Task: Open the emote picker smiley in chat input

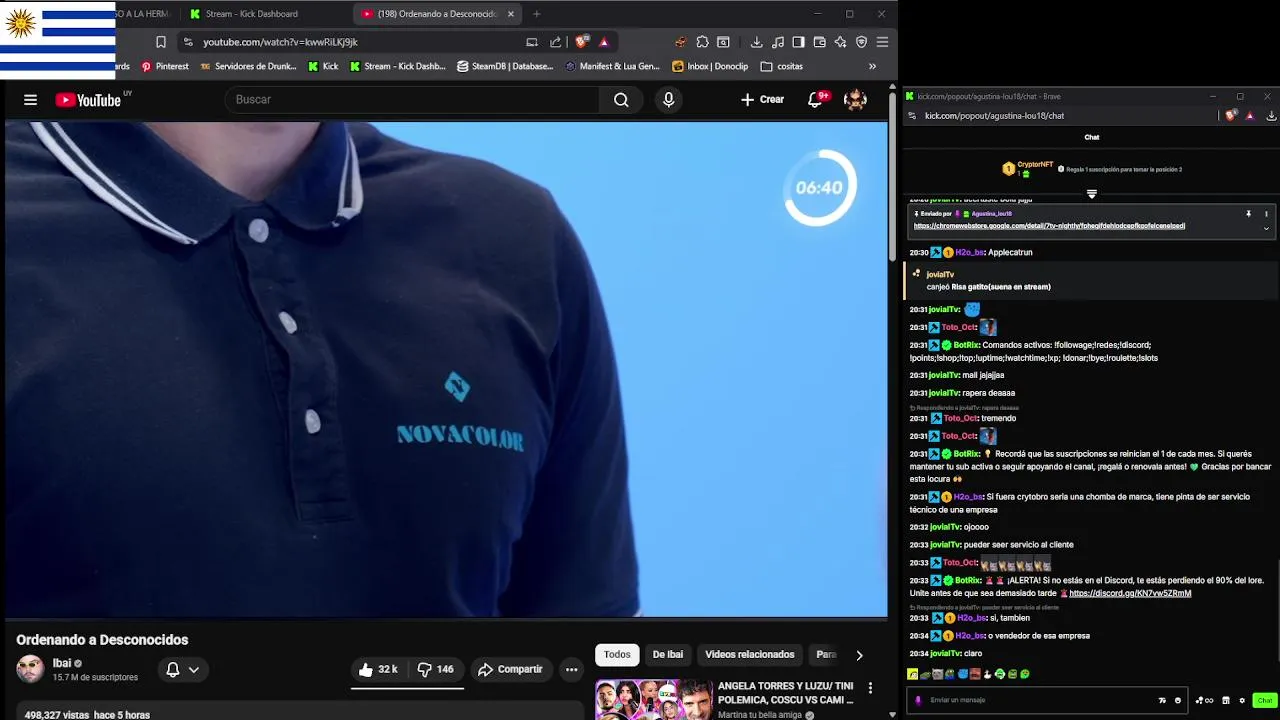Action: [1178, 700]
